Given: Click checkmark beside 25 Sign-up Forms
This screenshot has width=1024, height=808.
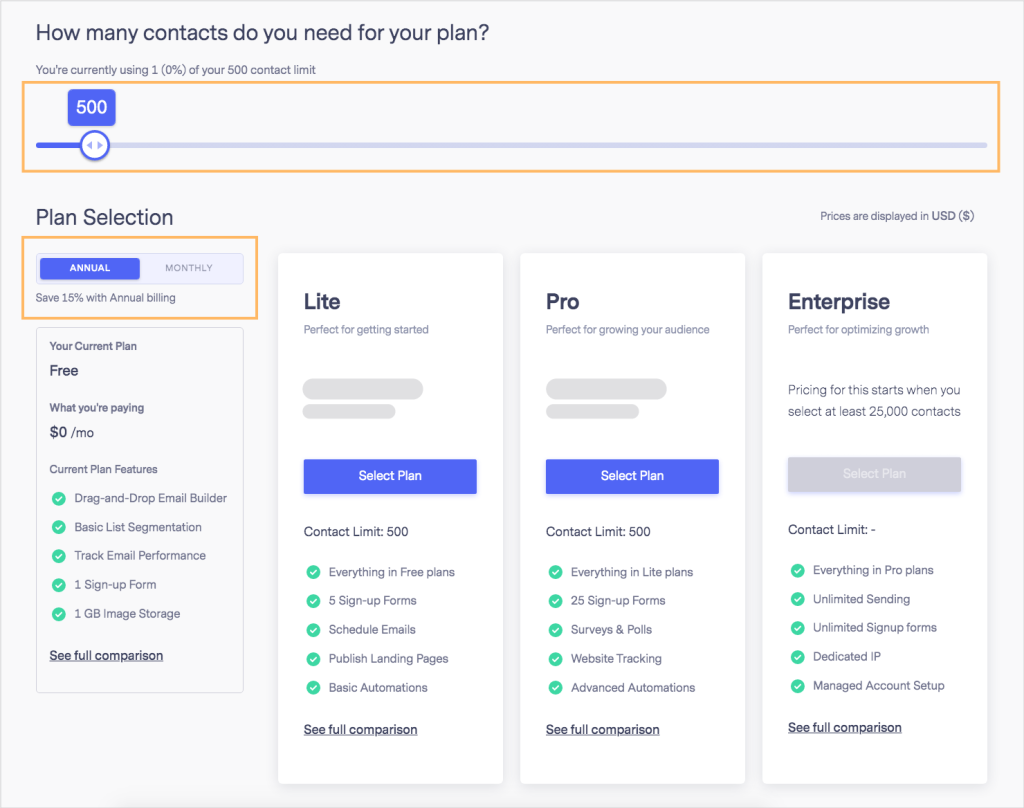Looking at the screenshot, I should (x=556, y=601).
